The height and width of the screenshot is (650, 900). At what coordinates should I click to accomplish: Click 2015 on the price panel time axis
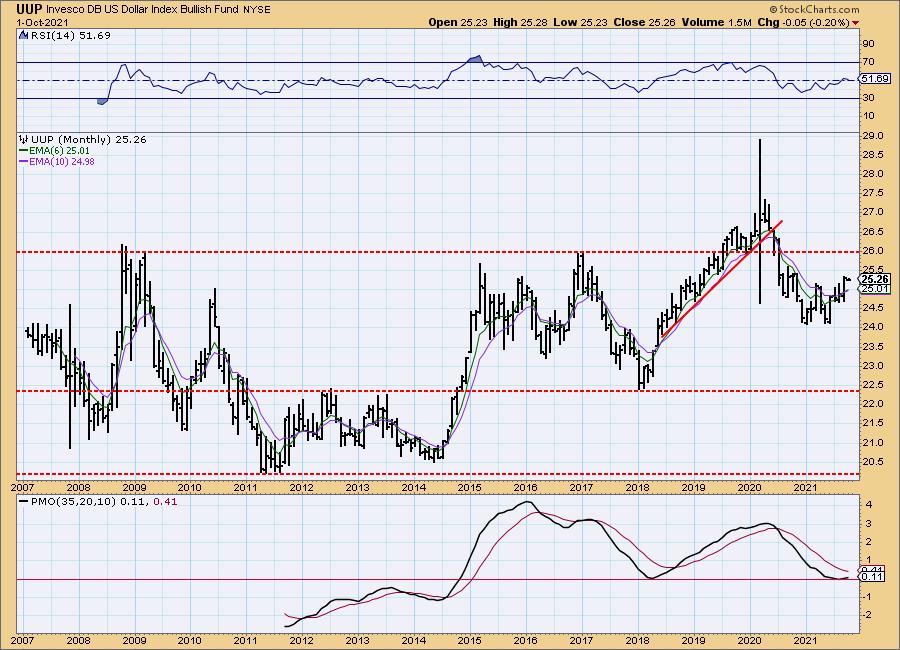[x=469, y=488]
